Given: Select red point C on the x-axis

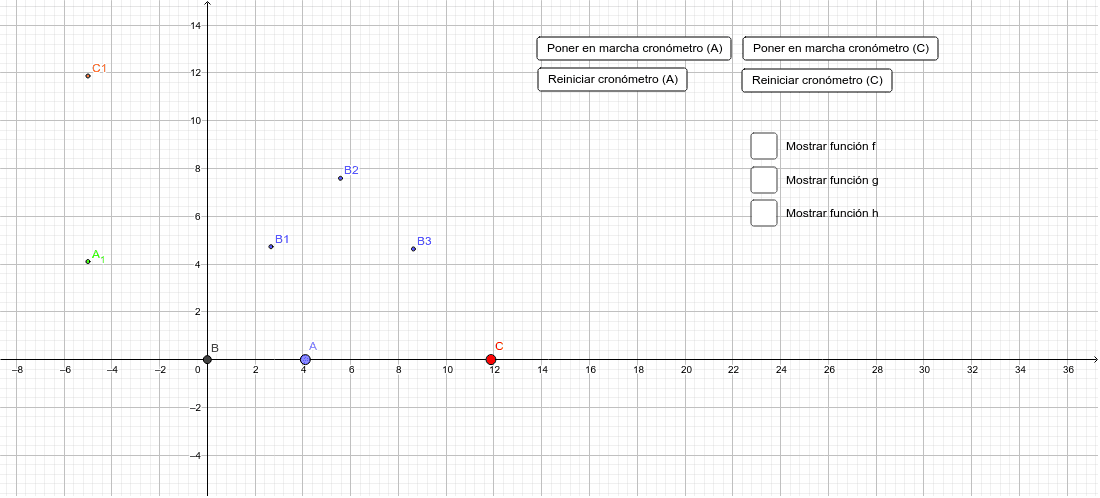Looking at the screenshot, I should (491, 360).
